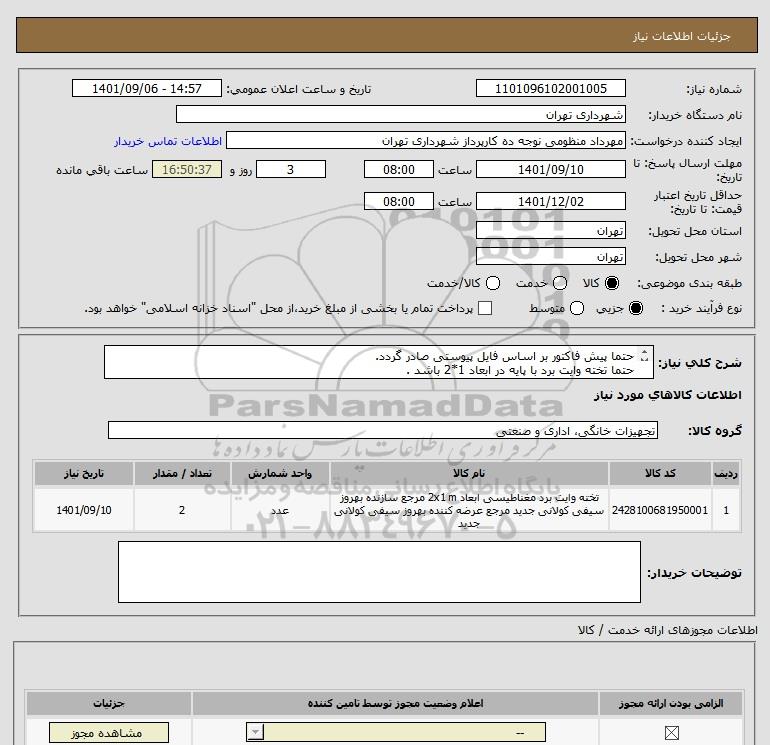Screen dimensions: 770x745
Task: Click the تعداد / مقدار column header
Action: pyautogui.click(x=182, y=473)
